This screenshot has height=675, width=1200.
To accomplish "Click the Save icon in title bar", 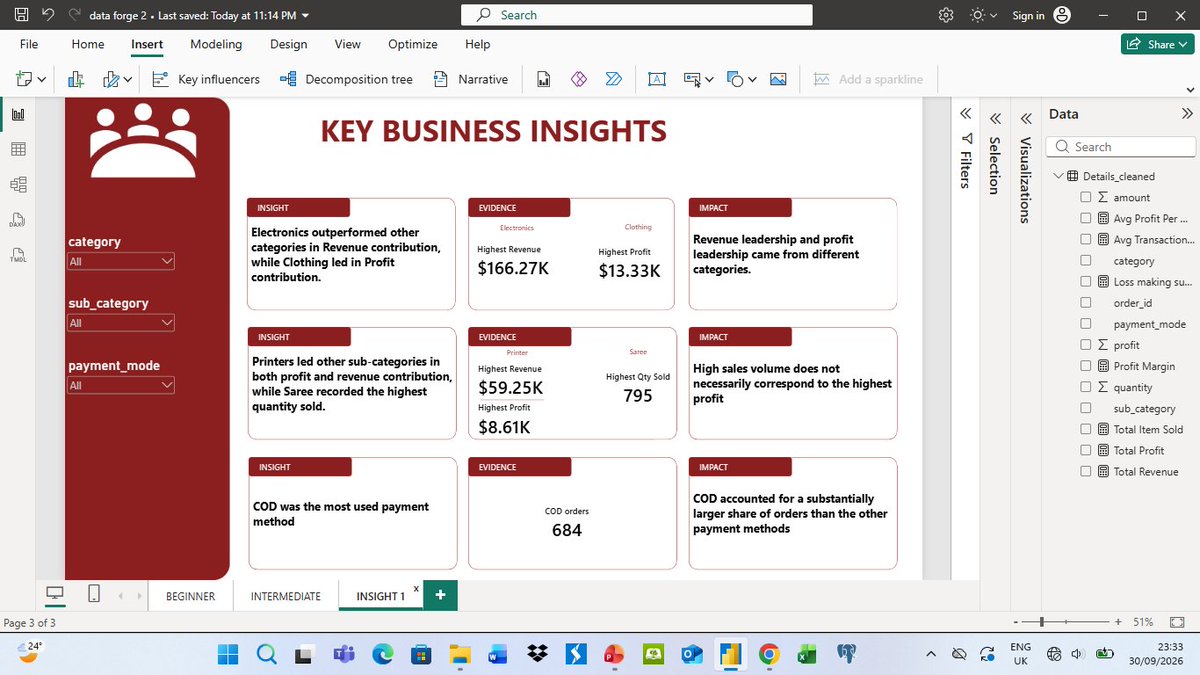I will 20,15.
